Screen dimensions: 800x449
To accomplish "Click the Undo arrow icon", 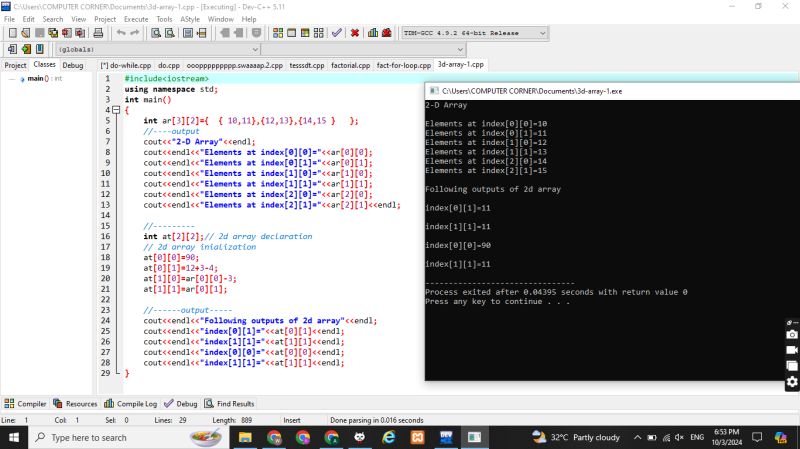I will tap(121, 33).
